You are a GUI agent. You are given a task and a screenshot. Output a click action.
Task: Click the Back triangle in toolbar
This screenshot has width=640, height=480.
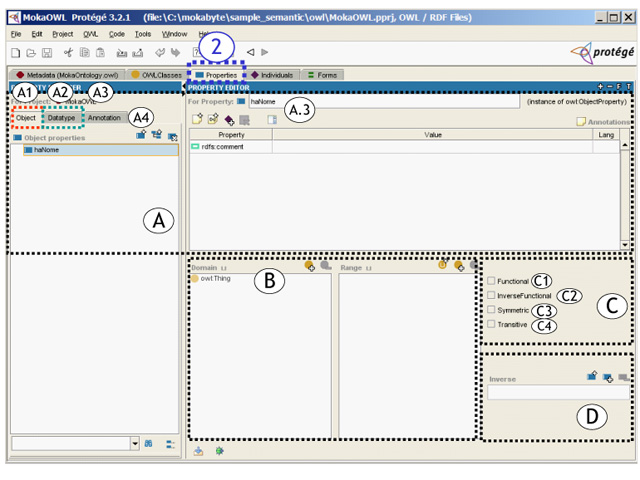pos(251,52)
